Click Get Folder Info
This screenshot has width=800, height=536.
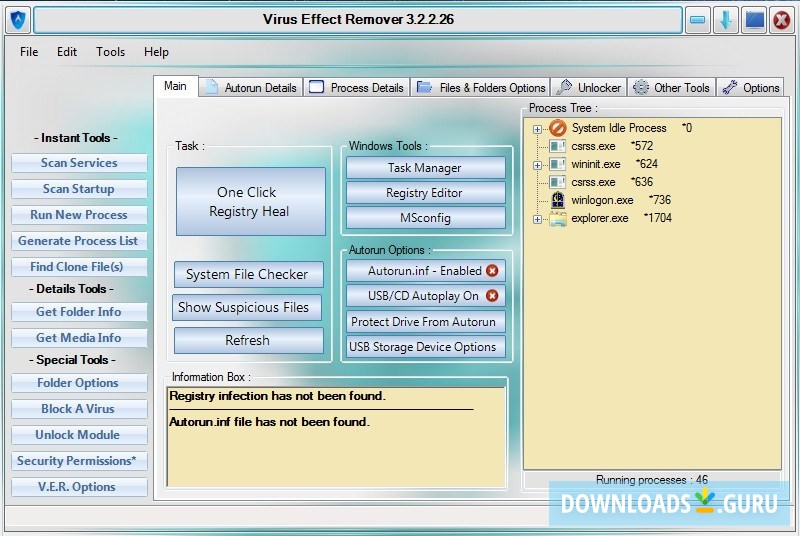(79, 312)
